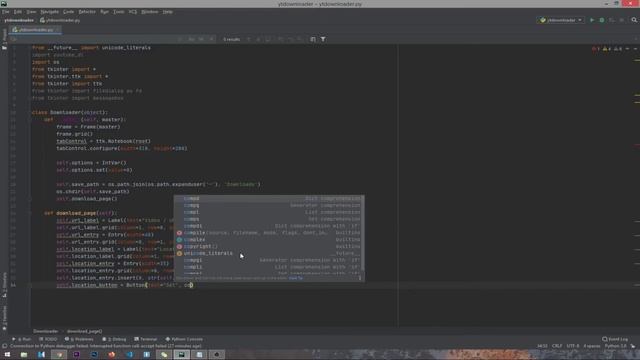
Task: Choose the copyright completion suggestion
Action: pos(269,247)
